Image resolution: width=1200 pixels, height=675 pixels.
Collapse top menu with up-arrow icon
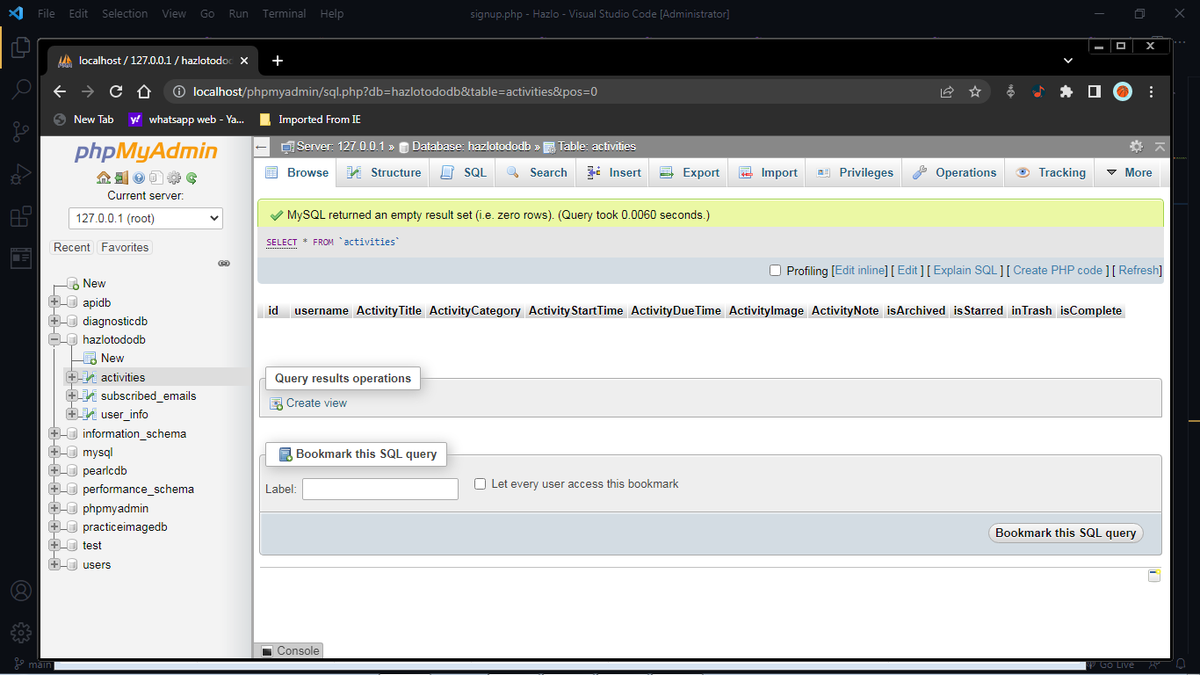(x=1159, y=146)
